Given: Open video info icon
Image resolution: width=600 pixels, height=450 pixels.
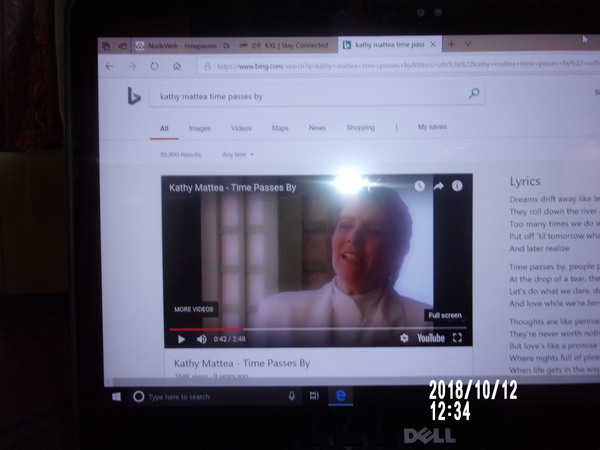Looking at the screenshot, I should [x=457, y=186].
